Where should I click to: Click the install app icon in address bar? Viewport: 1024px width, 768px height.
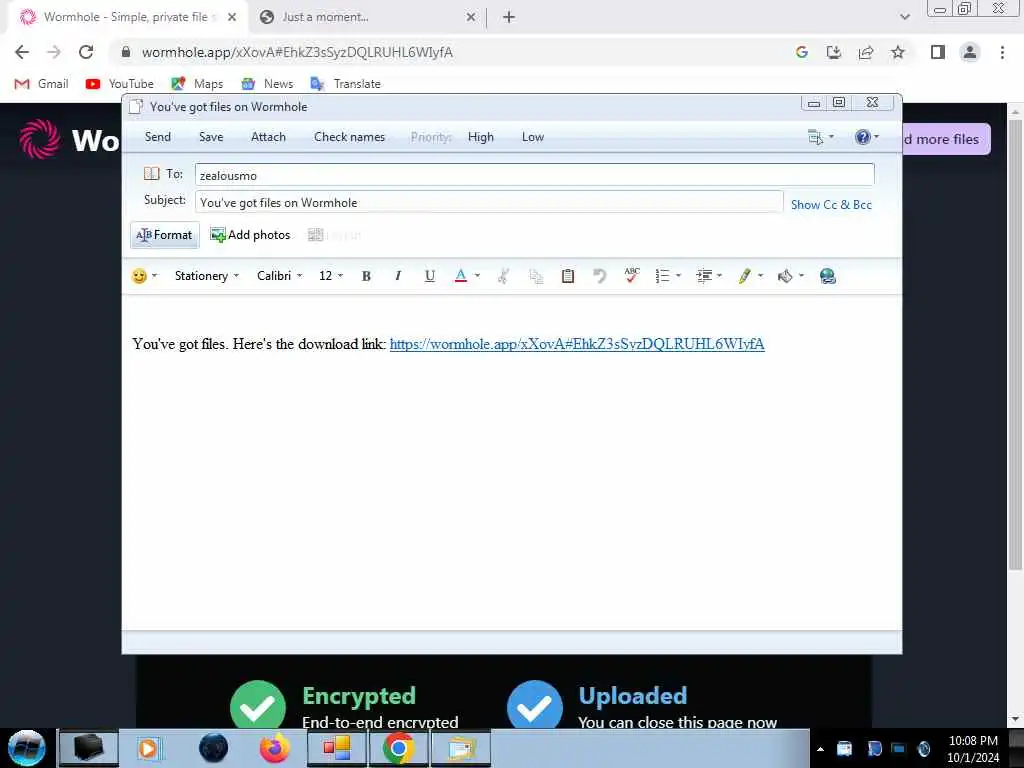point(834,52)
